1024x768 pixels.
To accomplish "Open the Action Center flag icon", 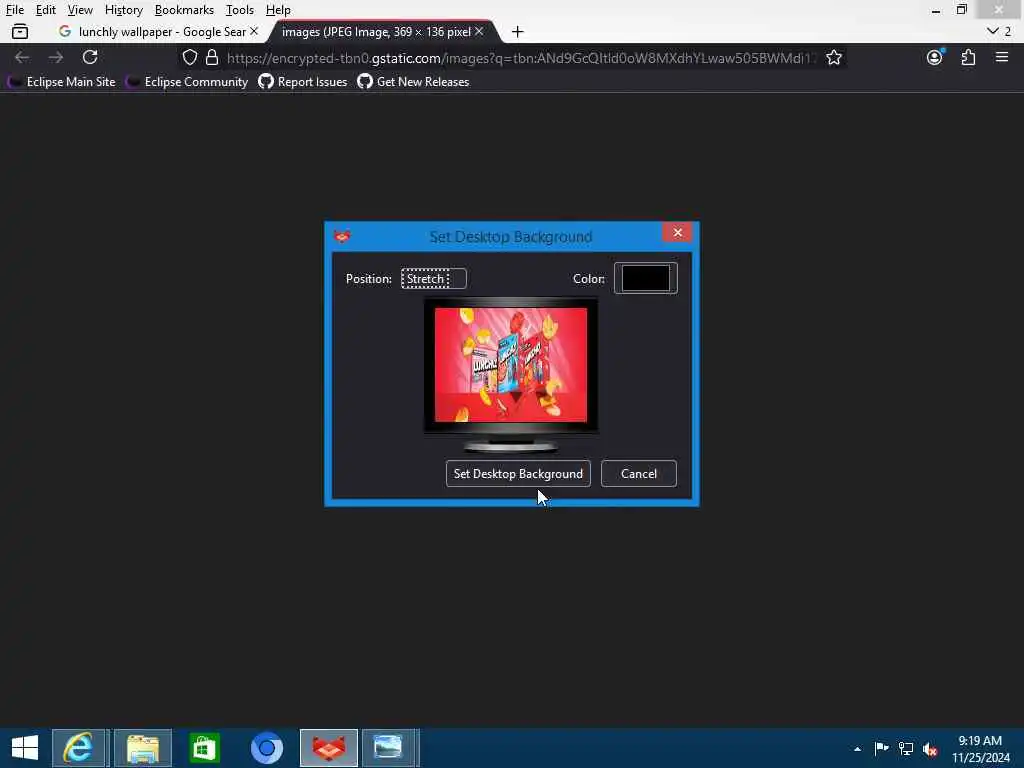I will tap(882, 748).
